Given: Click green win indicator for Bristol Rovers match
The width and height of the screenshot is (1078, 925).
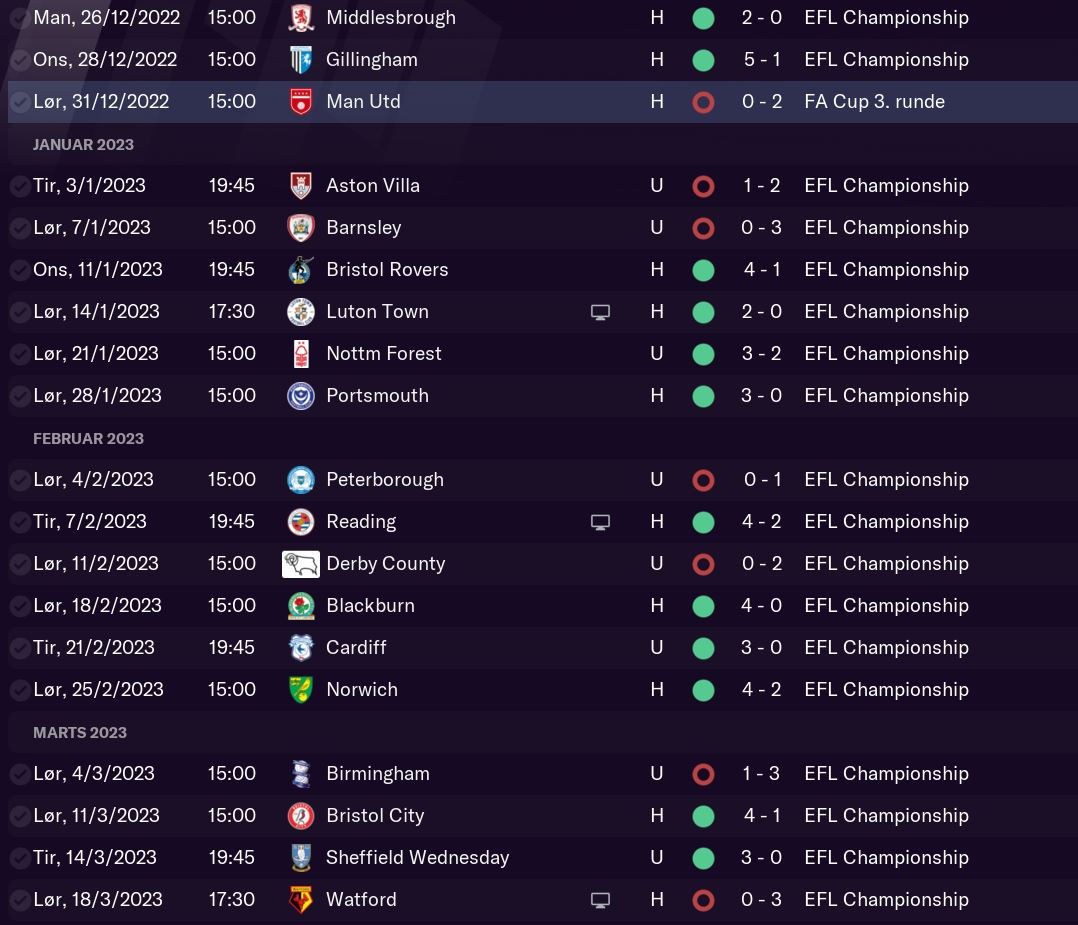Looking at the screenshot, I should [703, 270].
